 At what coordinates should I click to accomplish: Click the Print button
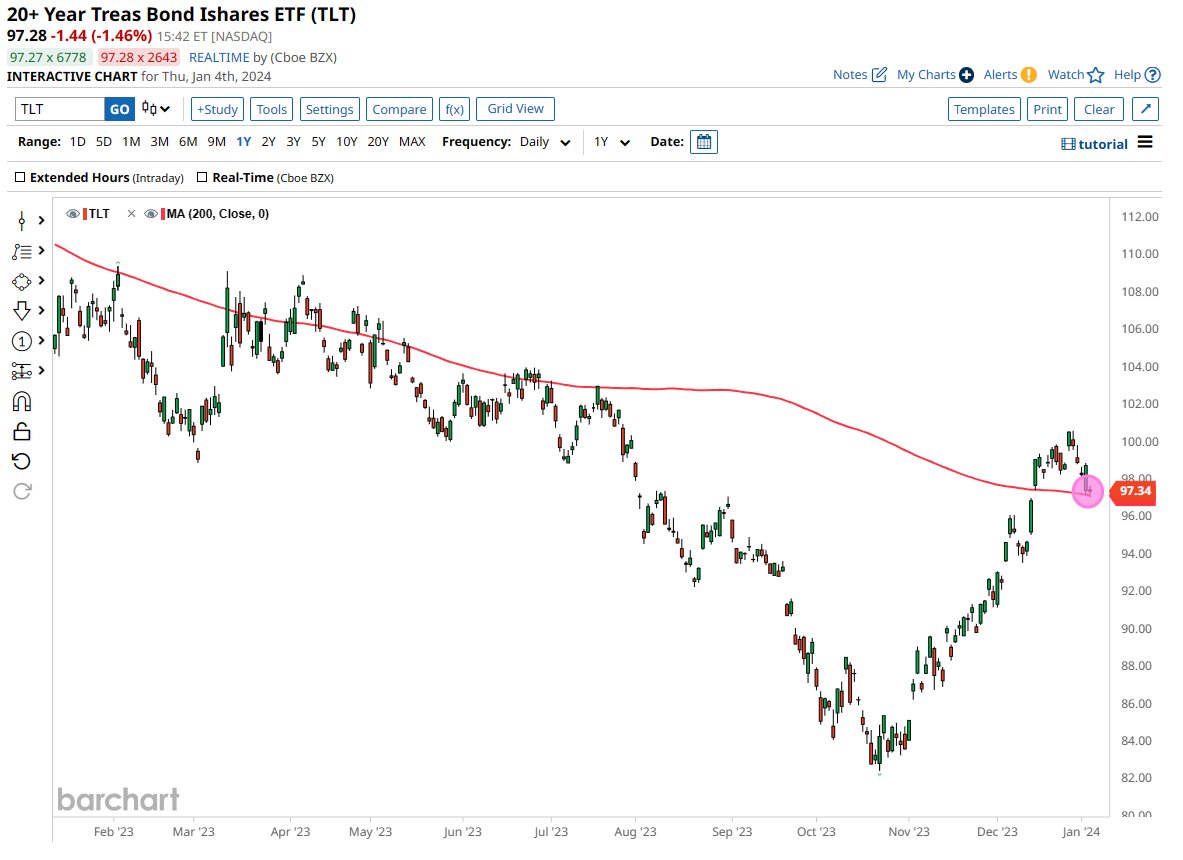1047,109
